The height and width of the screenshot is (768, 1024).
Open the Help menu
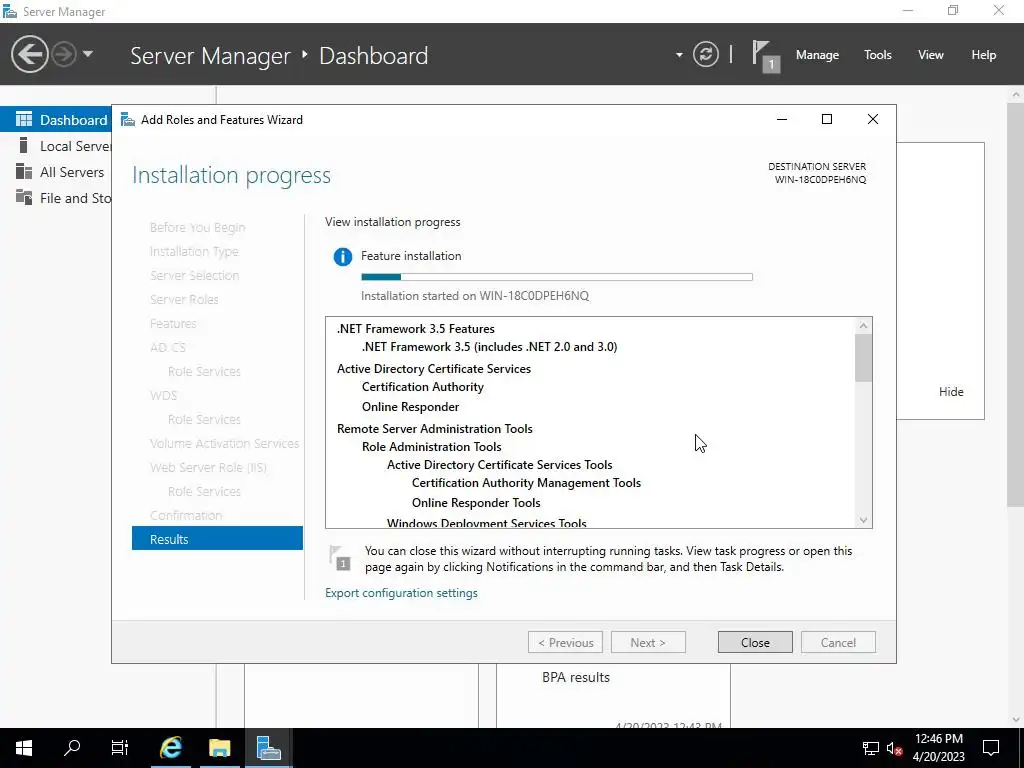coord(984,55)
